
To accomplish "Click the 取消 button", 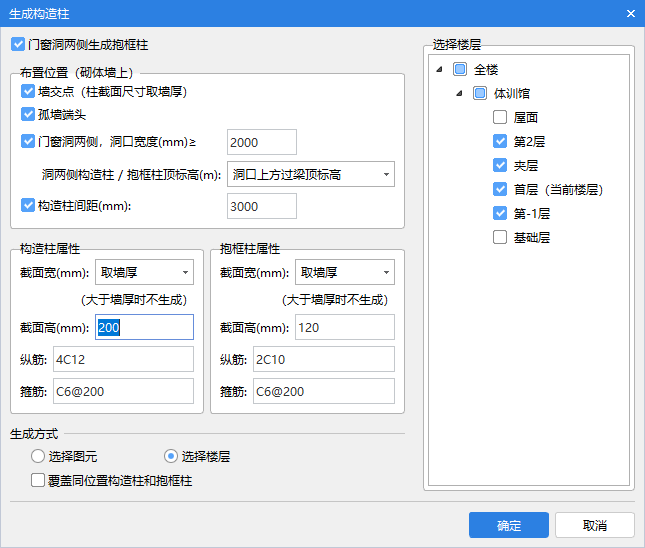I will coord(595,525).
